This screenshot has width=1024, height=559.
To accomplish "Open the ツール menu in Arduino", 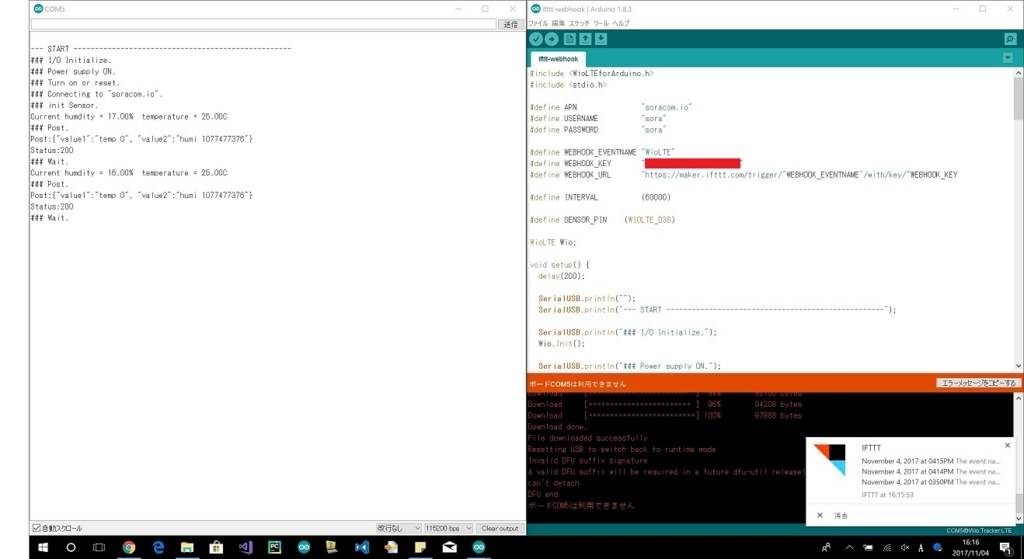I will pos(601,24).
